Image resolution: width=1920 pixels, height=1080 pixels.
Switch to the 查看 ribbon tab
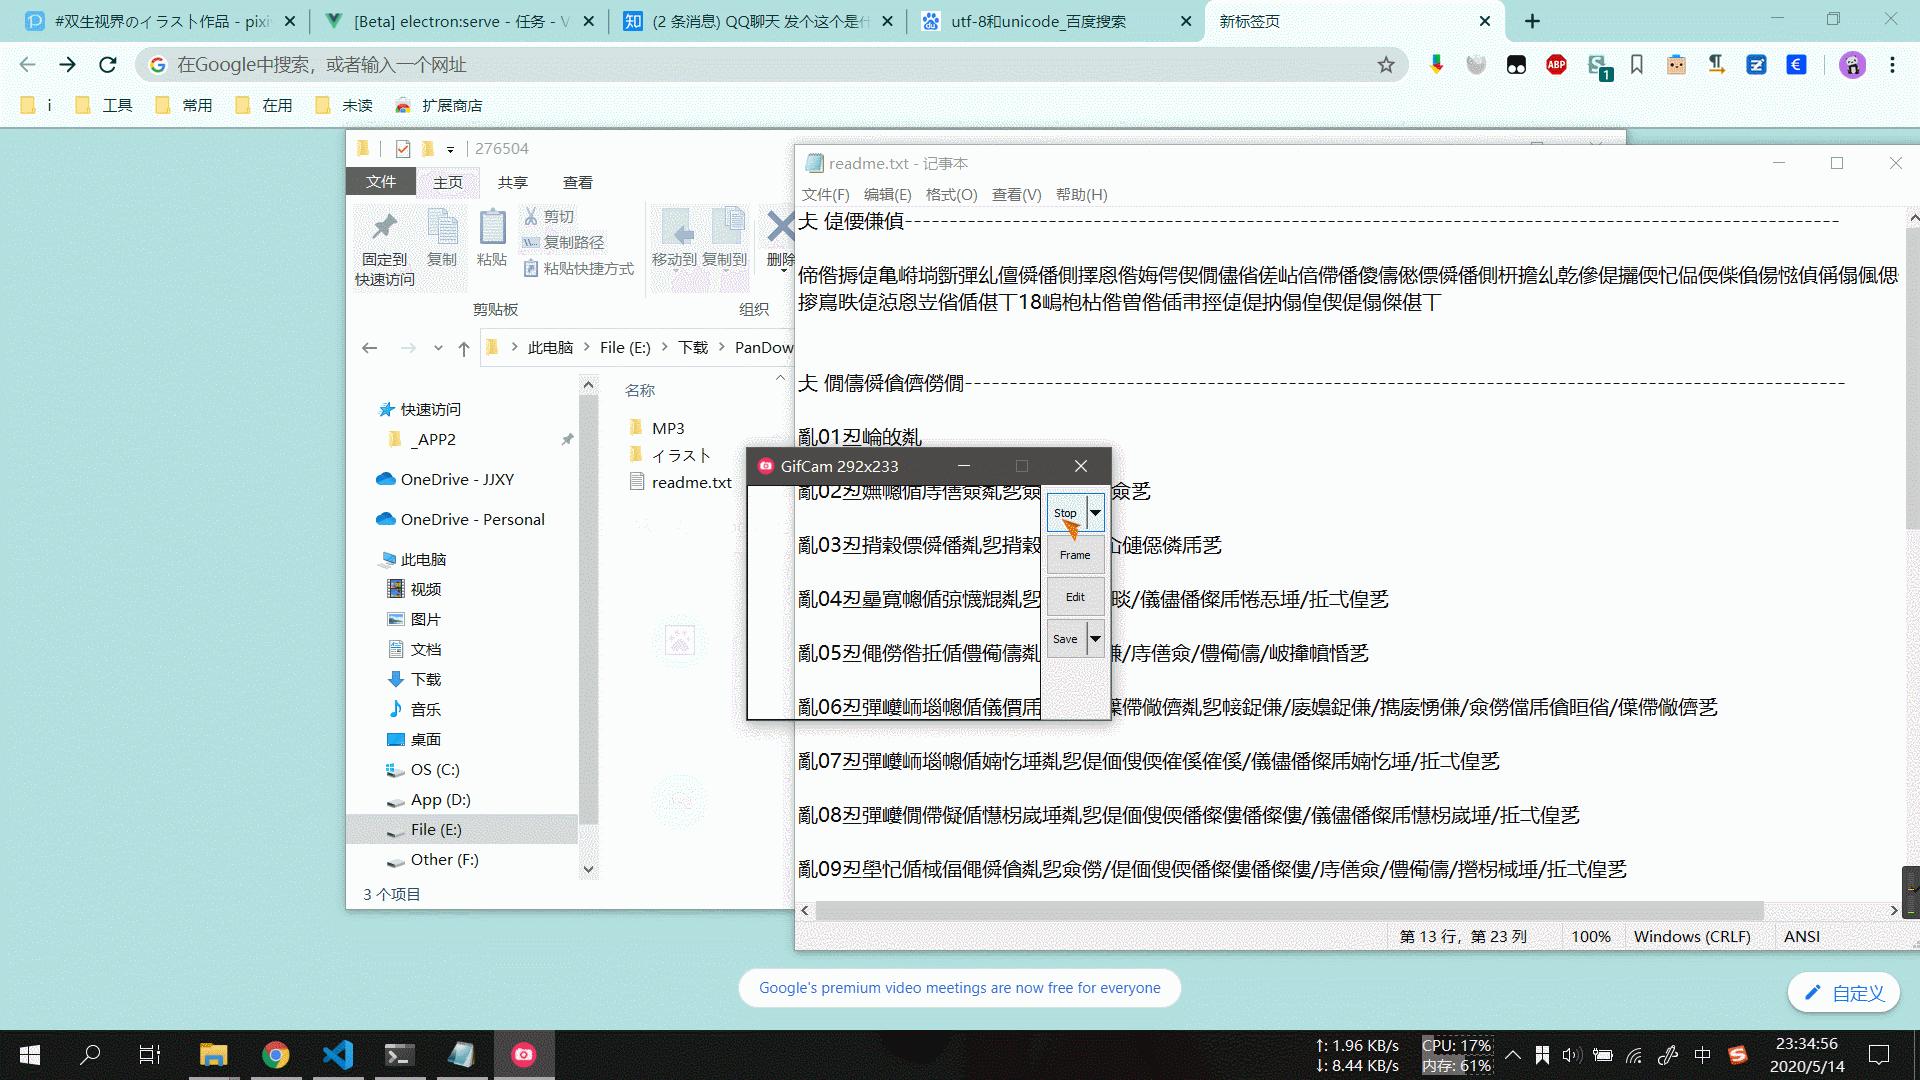tap(577, 182)
